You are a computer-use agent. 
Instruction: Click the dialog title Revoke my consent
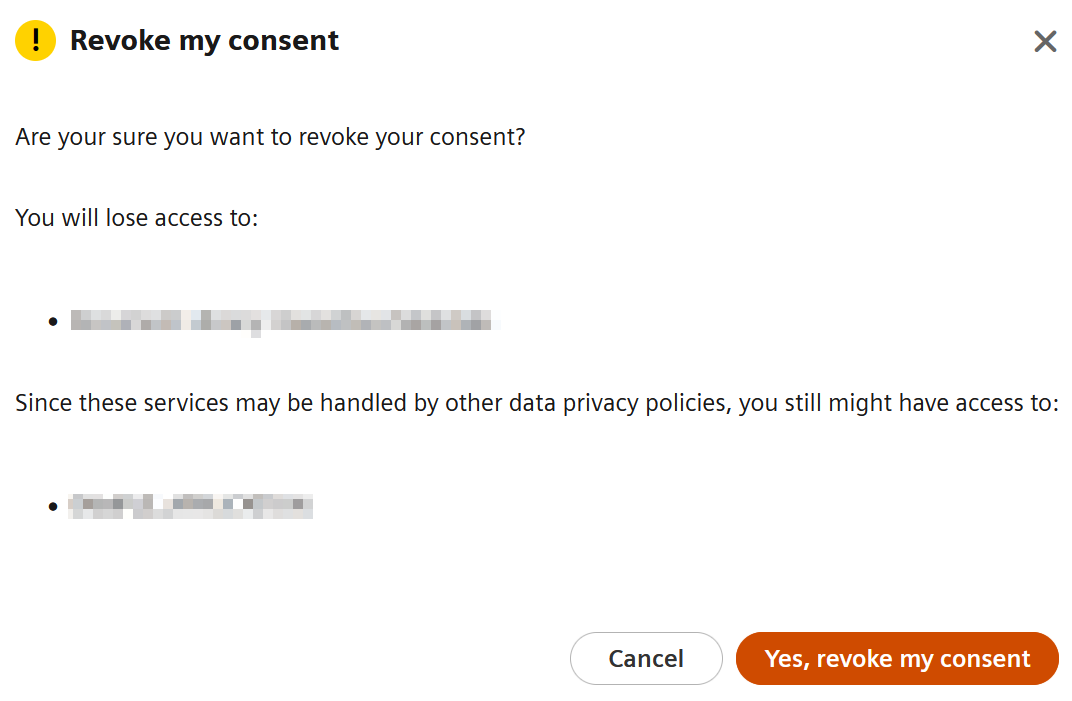[203, 41]
